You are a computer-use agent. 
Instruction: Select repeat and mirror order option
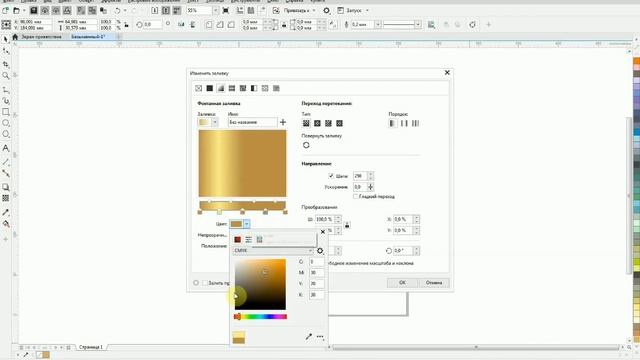(404, 123)
